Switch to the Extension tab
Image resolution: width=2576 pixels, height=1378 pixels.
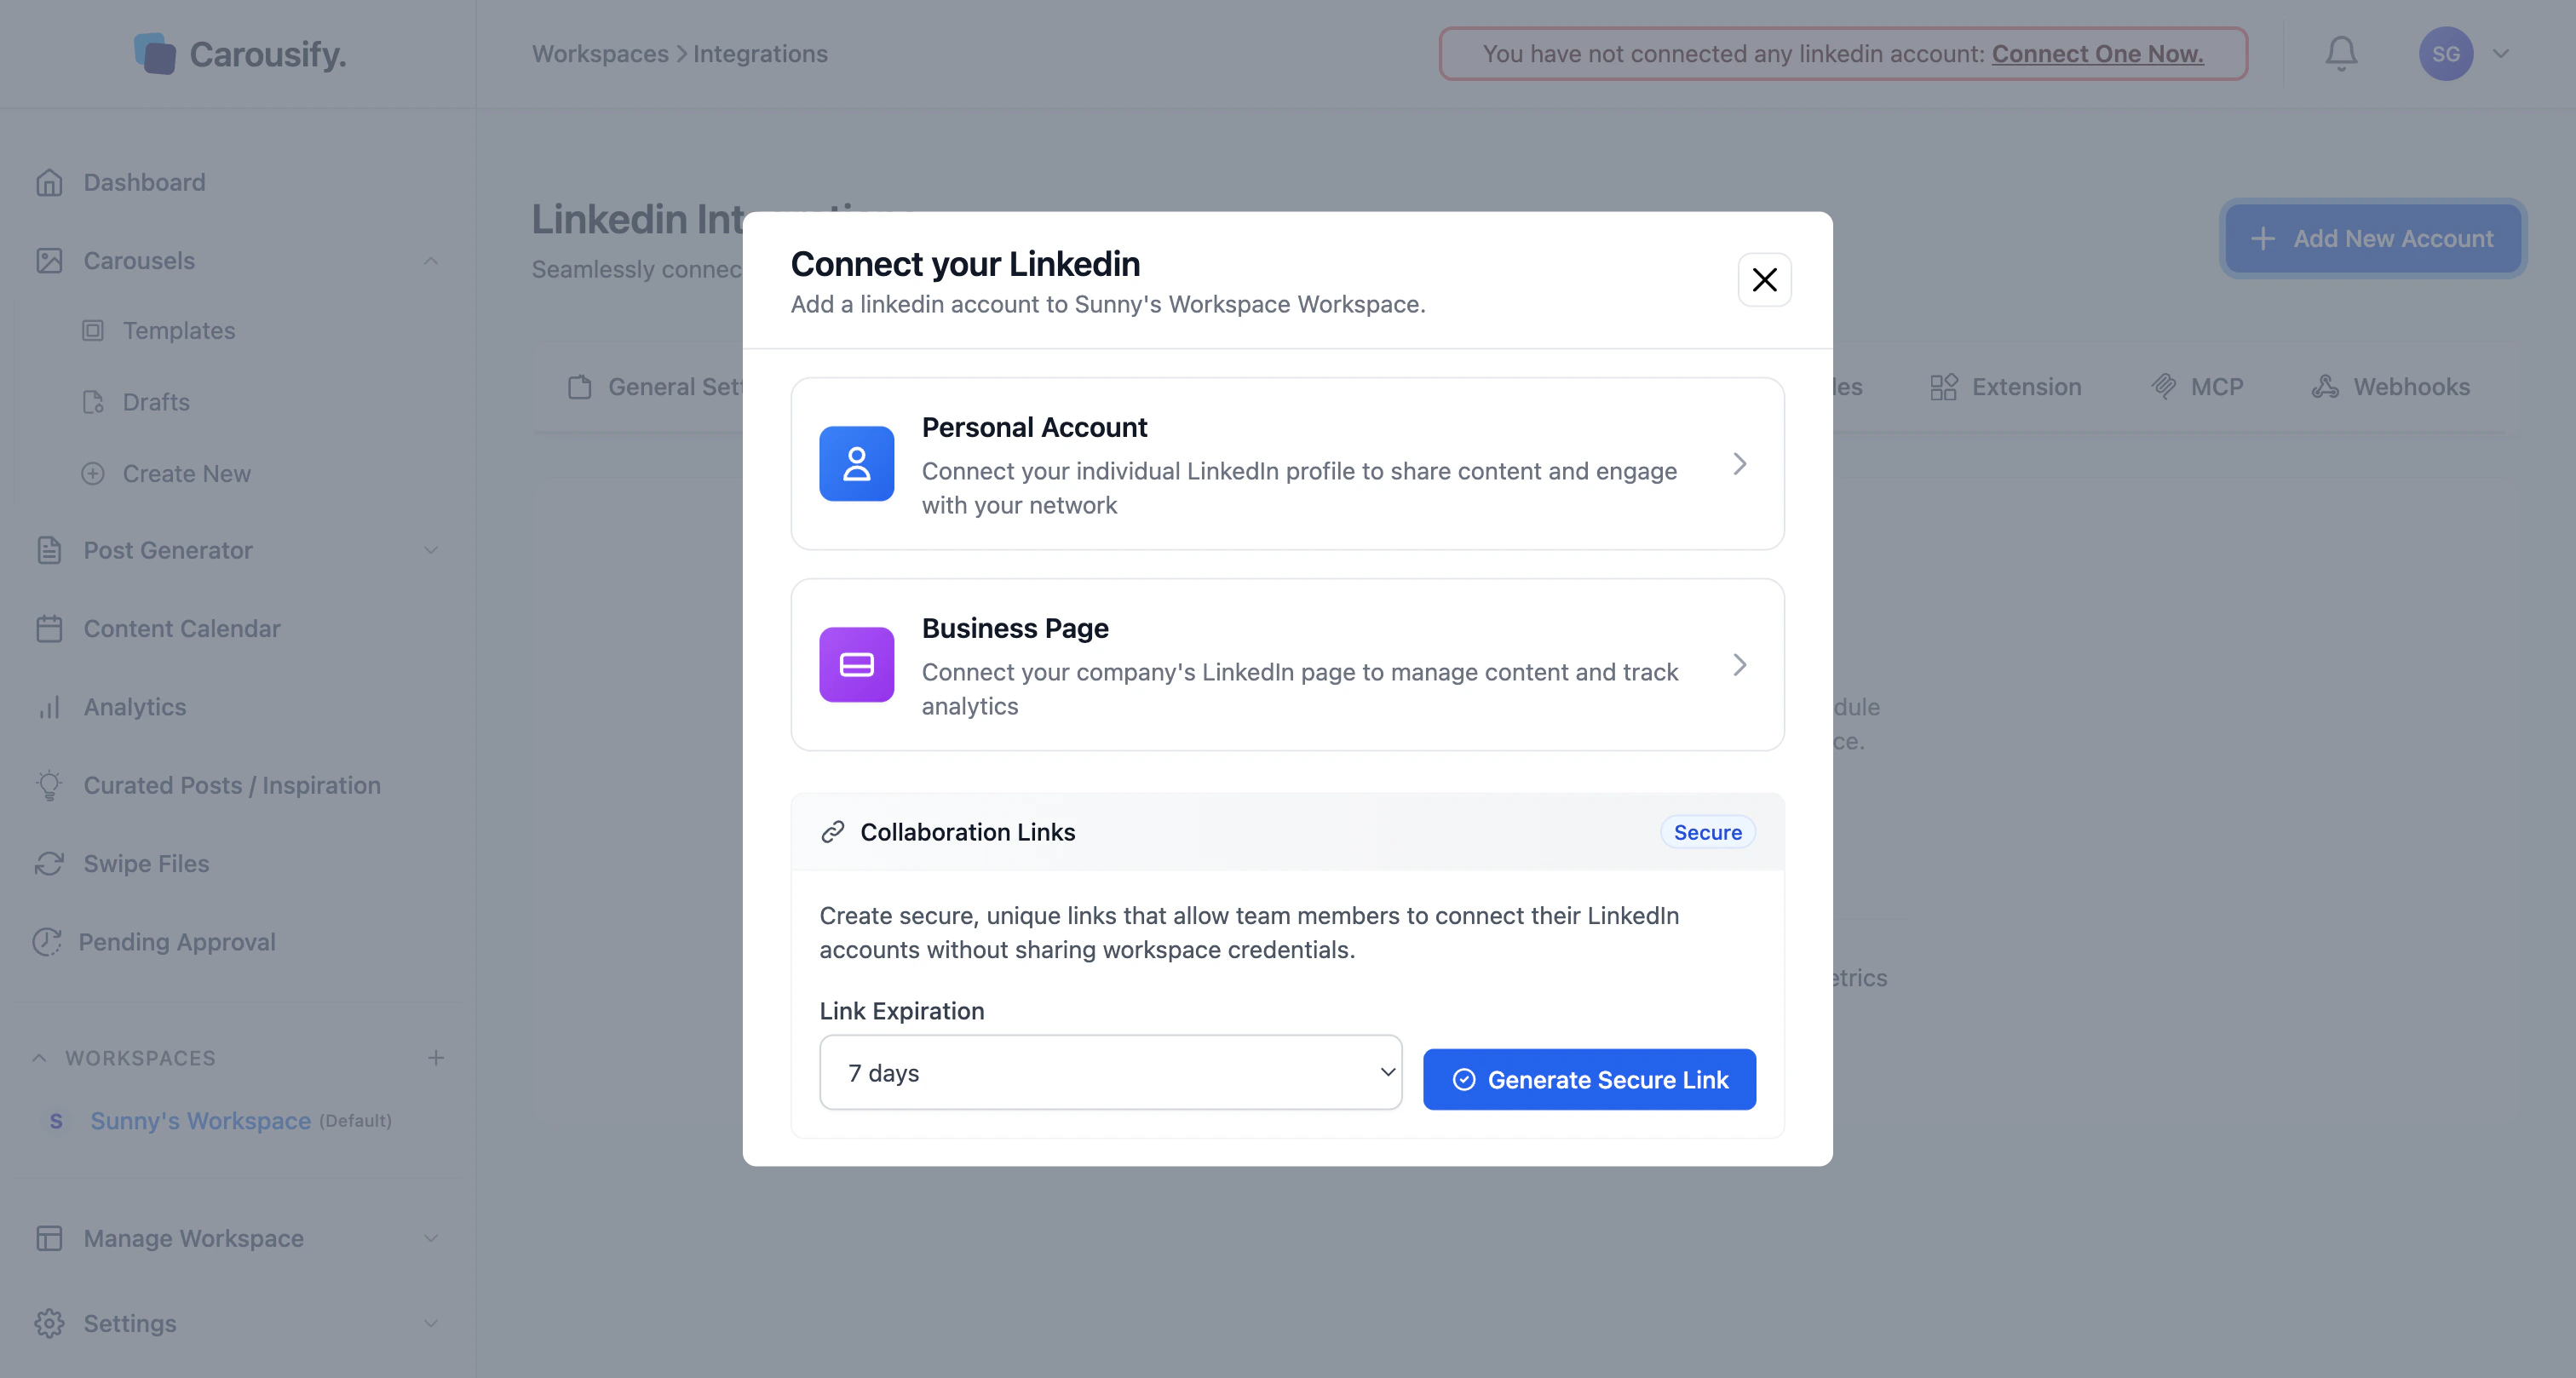[2005, 387]
